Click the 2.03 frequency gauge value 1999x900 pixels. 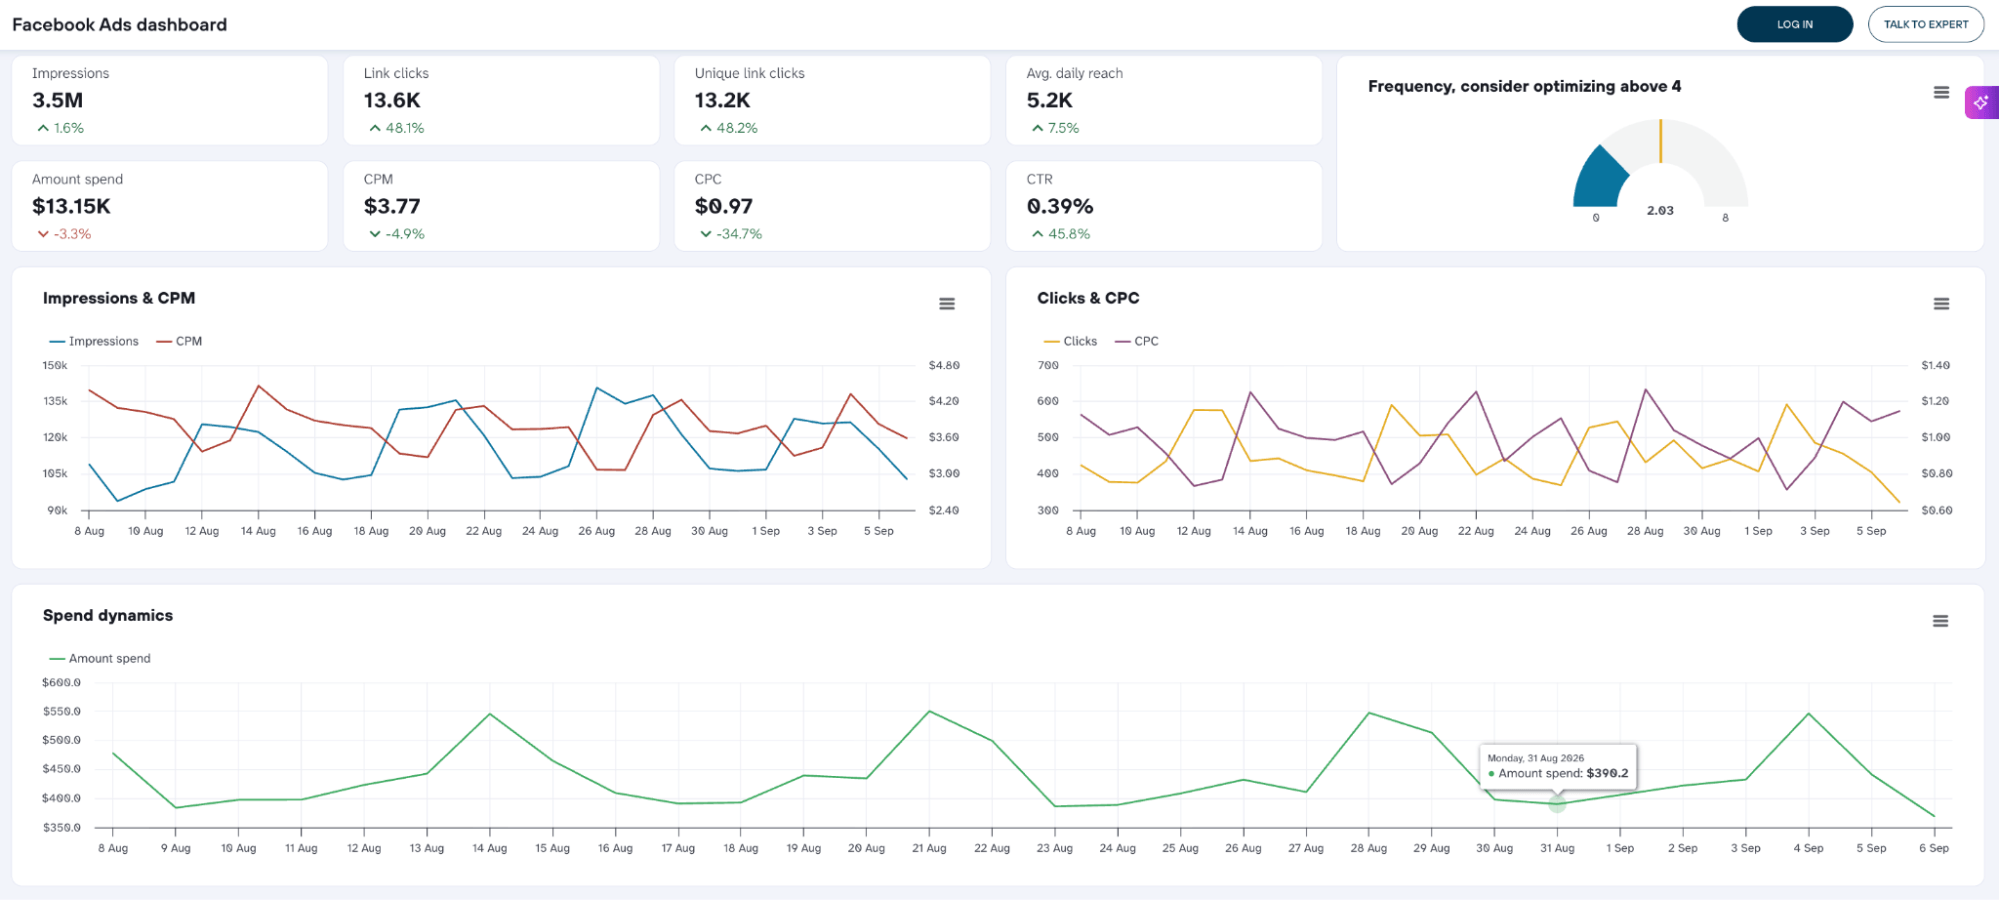pyautogui.click(x=1660, y=210)
